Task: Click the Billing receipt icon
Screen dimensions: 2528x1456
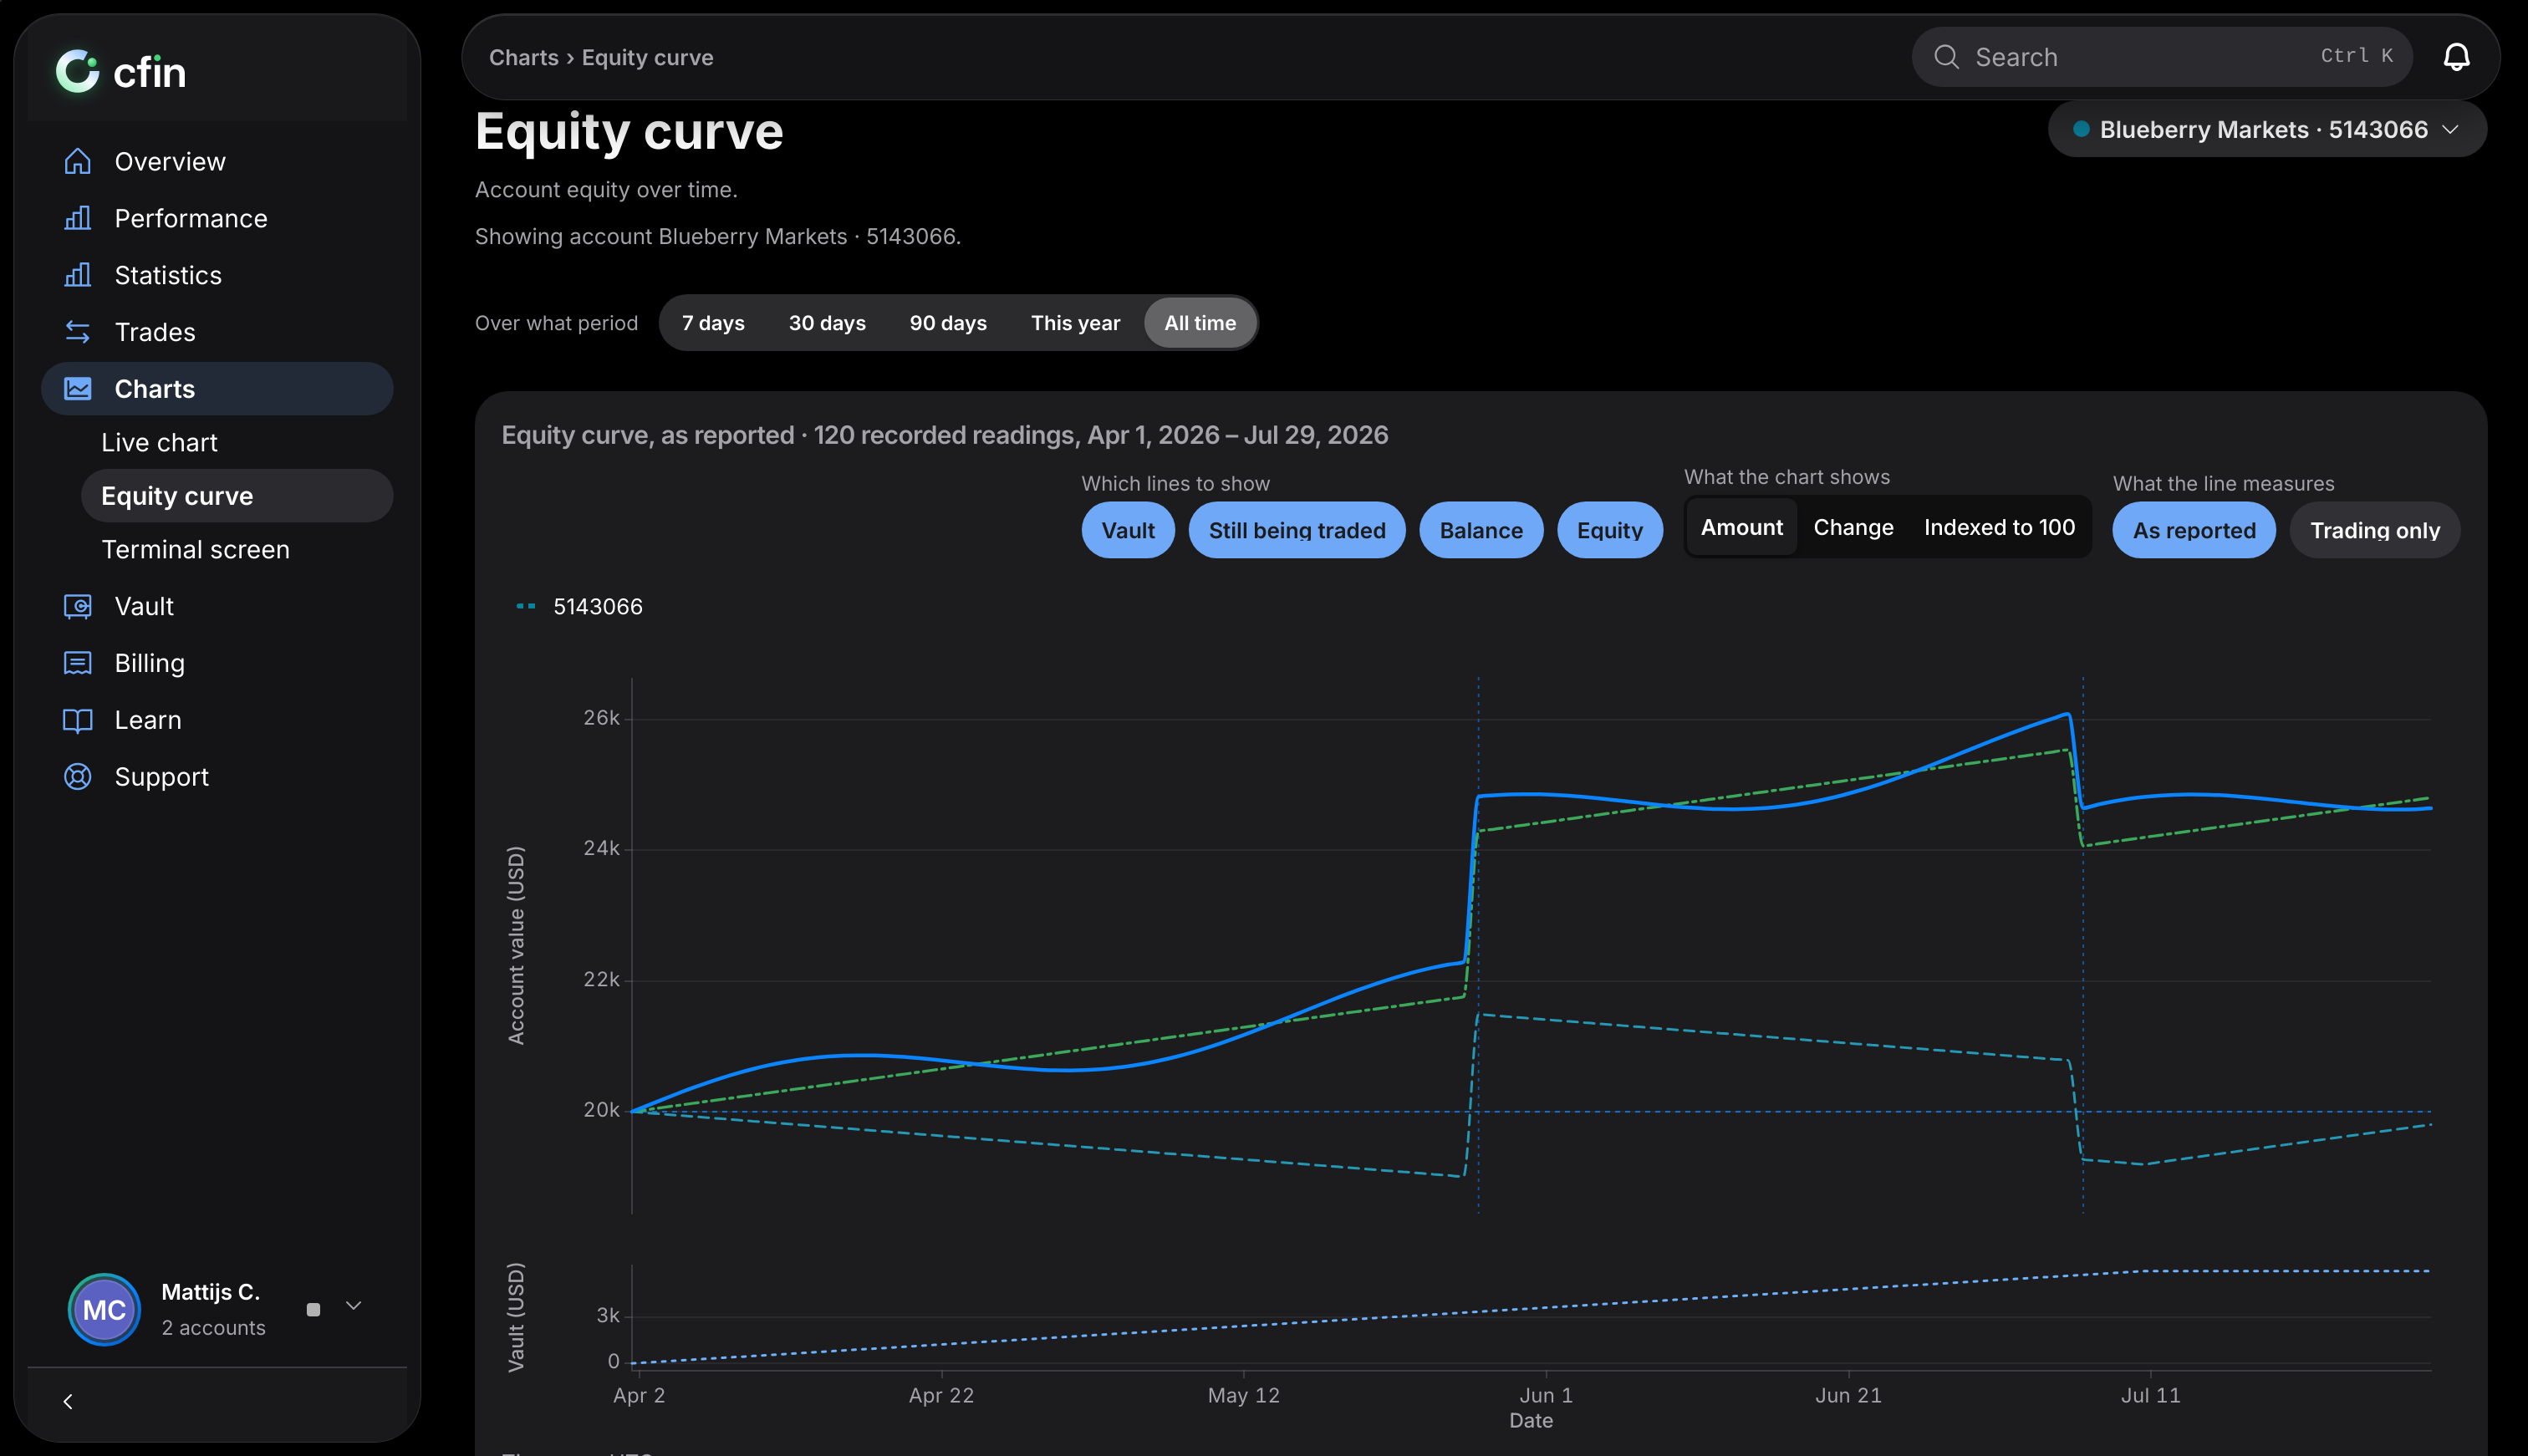Action: pos(77,663)
